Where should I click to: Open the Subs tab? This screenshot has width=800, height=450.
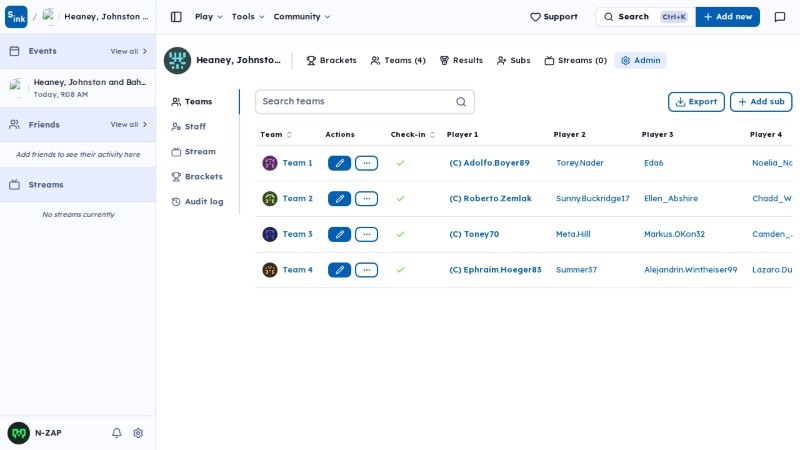pyautogui.click(x=513, y=60)
